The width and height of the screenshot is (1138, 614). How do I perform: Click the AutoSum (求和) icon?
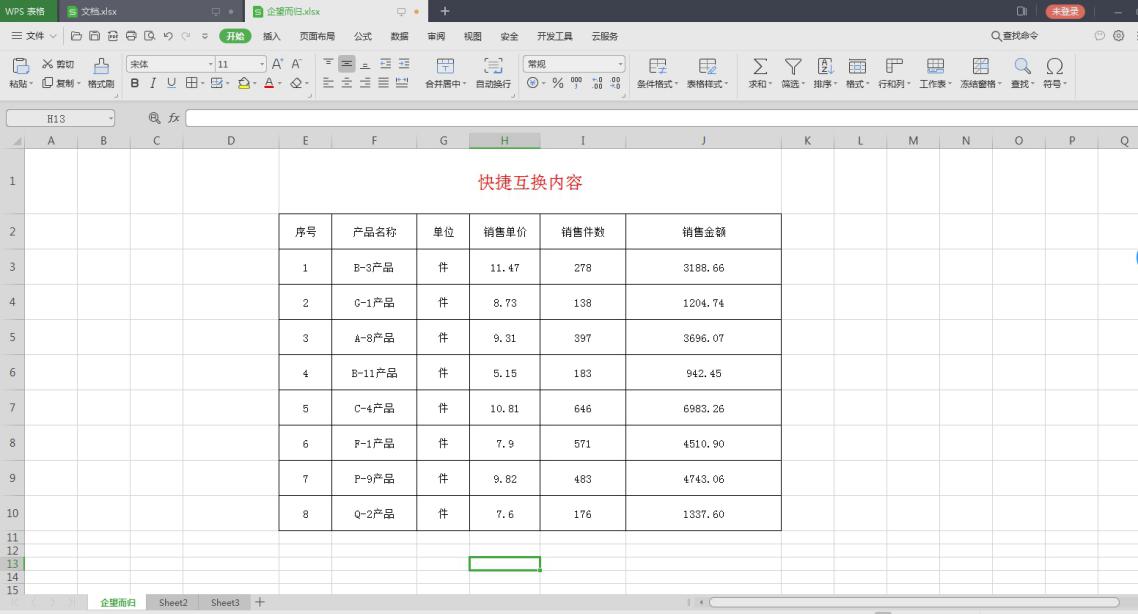(x=759, y=70)
